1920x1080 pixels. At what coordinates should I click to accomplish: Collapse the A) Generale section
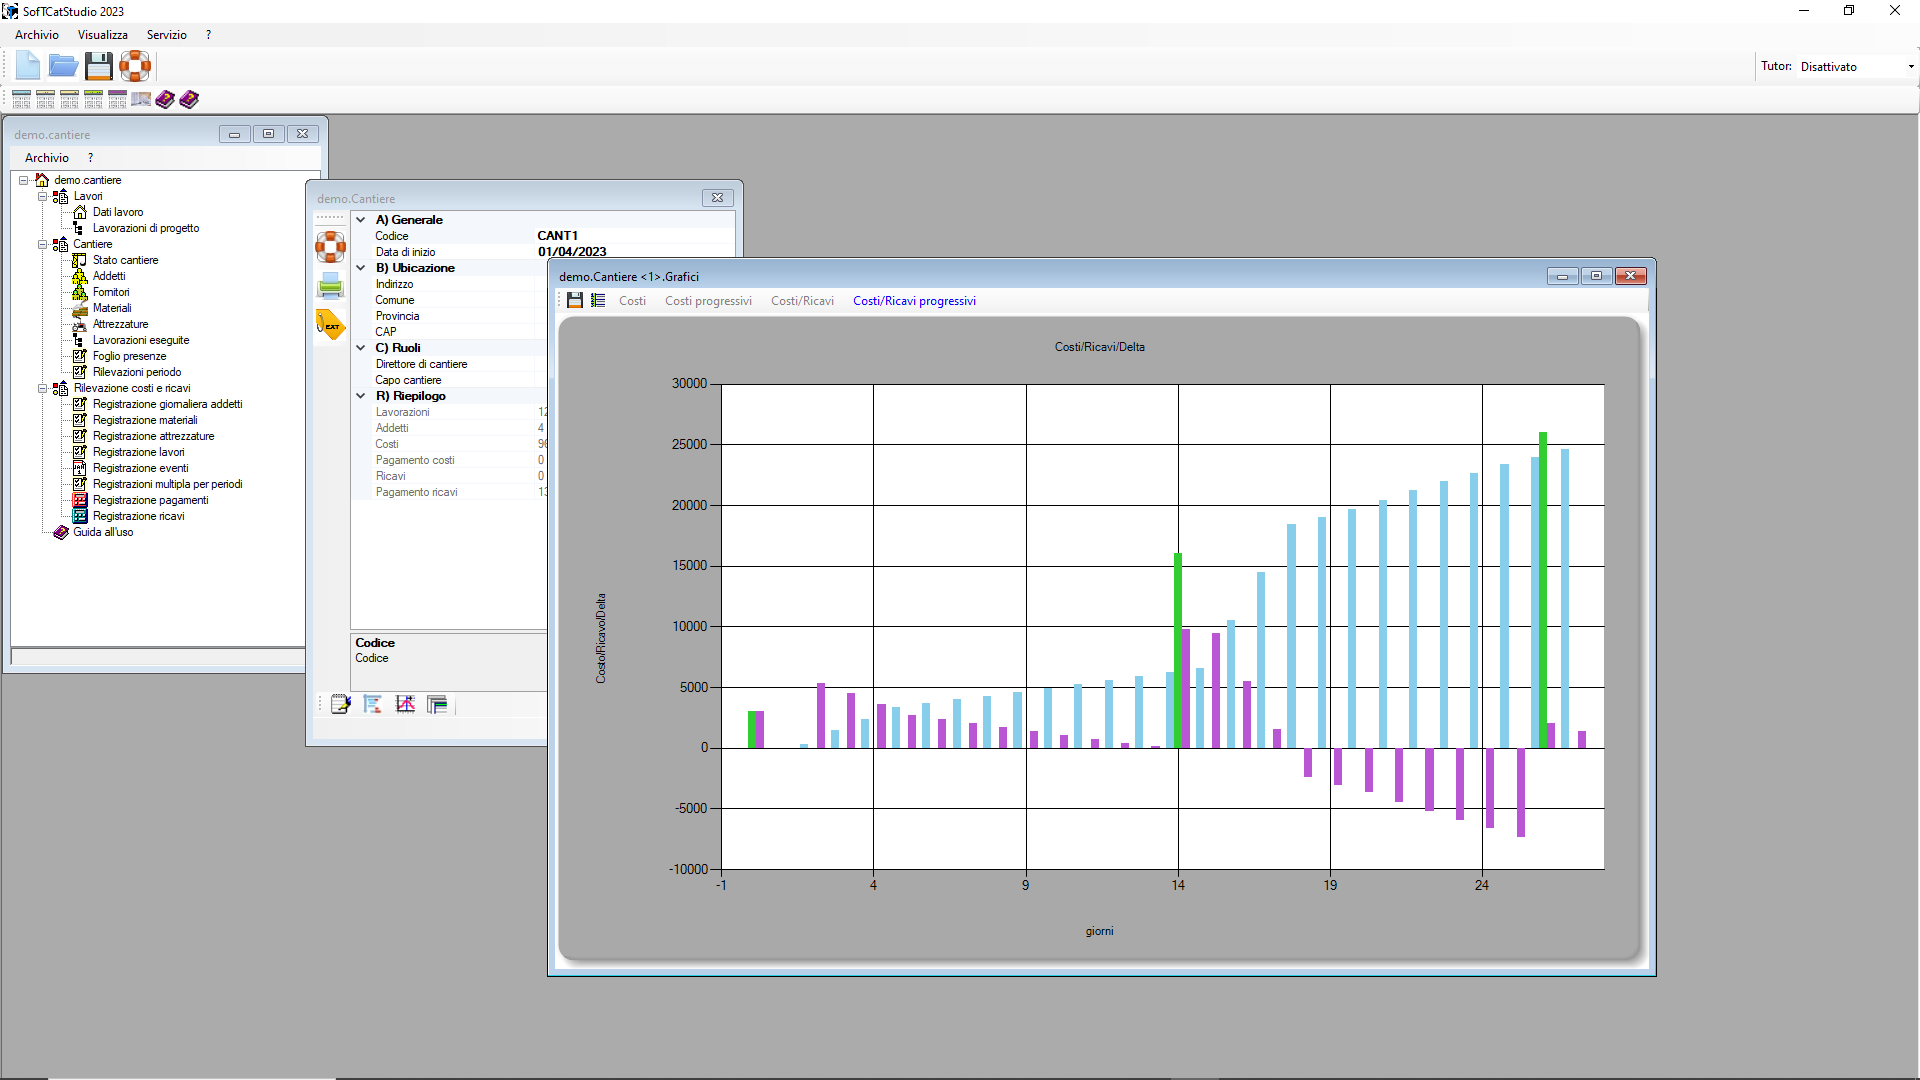(361, 220)
